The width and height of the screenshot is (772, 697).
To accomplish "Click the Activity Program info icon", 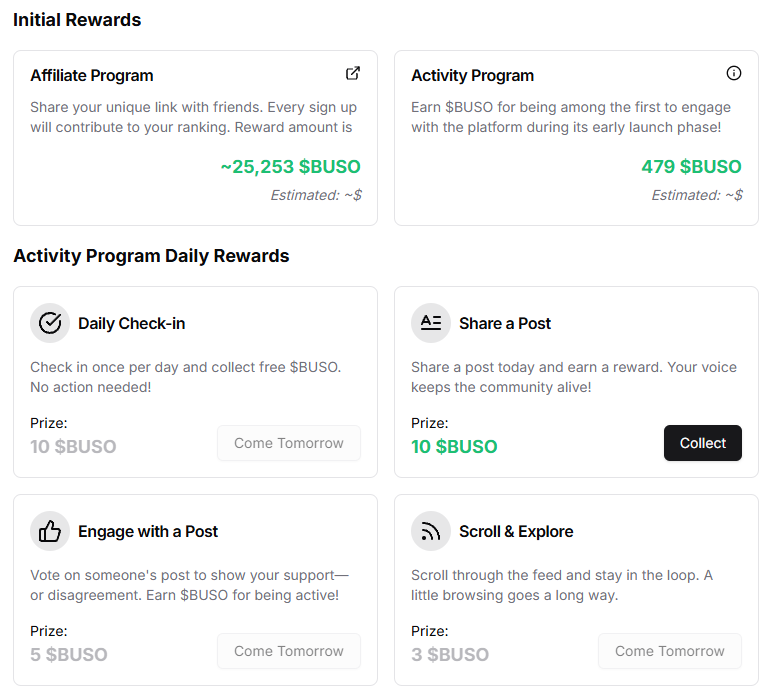I will click(734, 73).
